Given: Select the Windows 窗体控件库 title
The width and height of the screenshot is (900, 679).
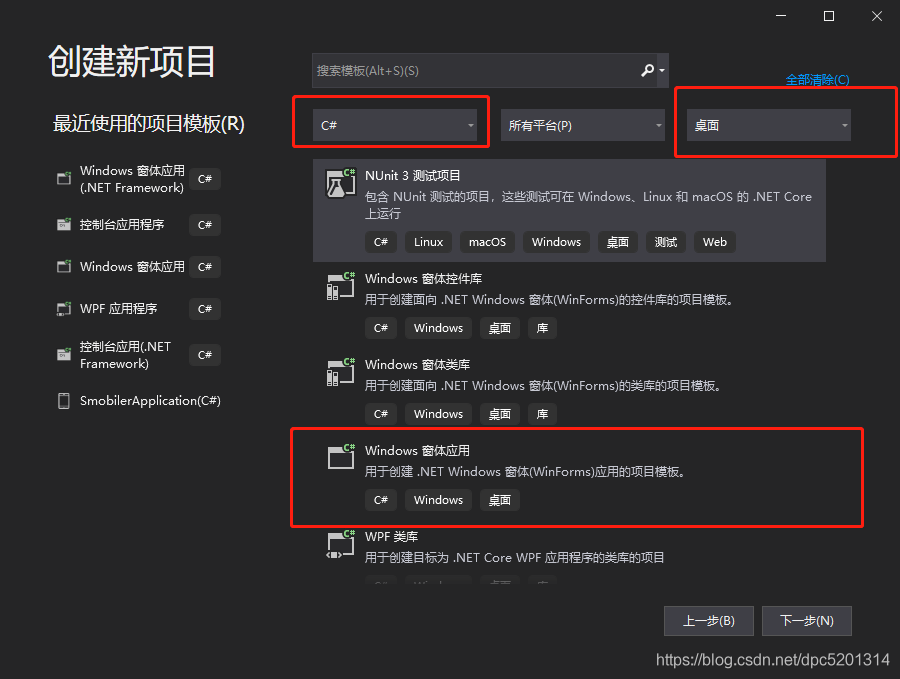Looking at the screenshot, I should click(424, 279).
